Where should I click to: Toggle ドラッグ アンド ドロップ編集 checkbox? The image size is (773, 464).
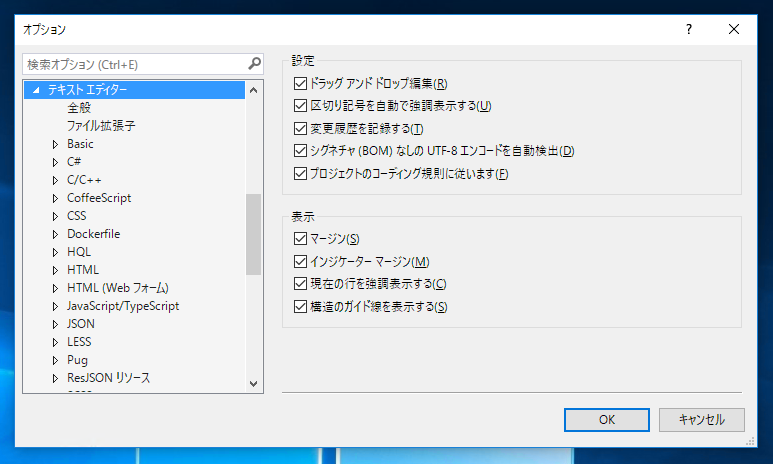pyautogui.click(x=300, y=83)
